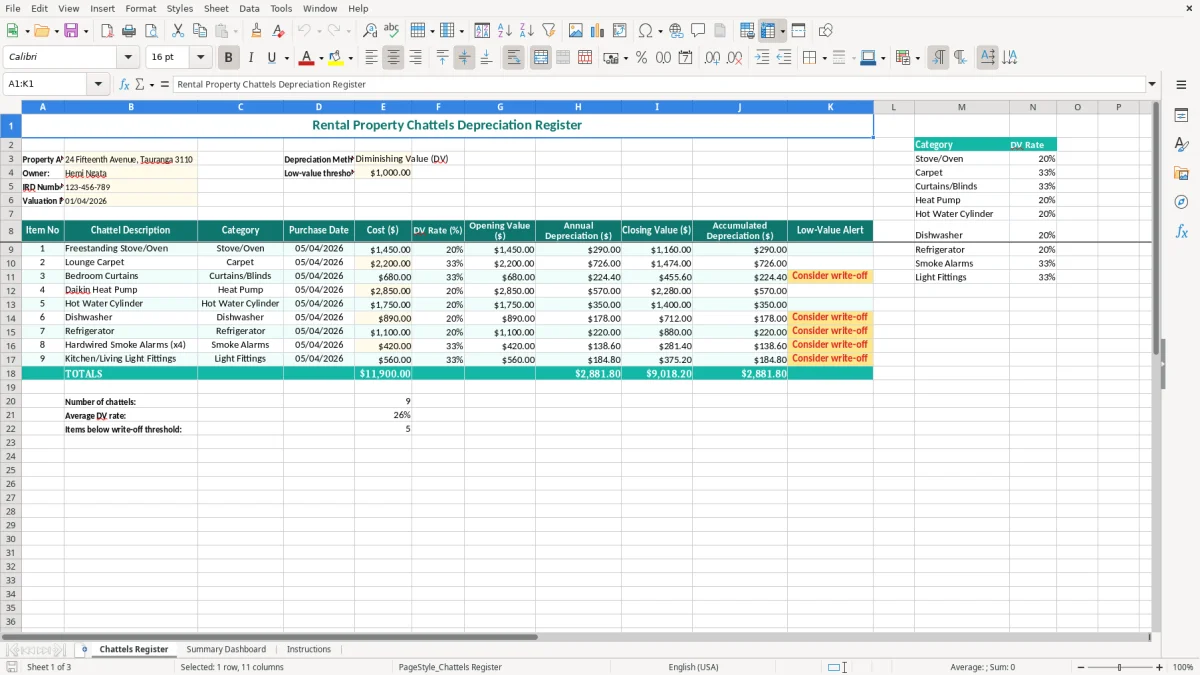Expand Name Box dropdown
Image resolution: width=1200 pixels, height=675 pixels.
coord(99,84)
